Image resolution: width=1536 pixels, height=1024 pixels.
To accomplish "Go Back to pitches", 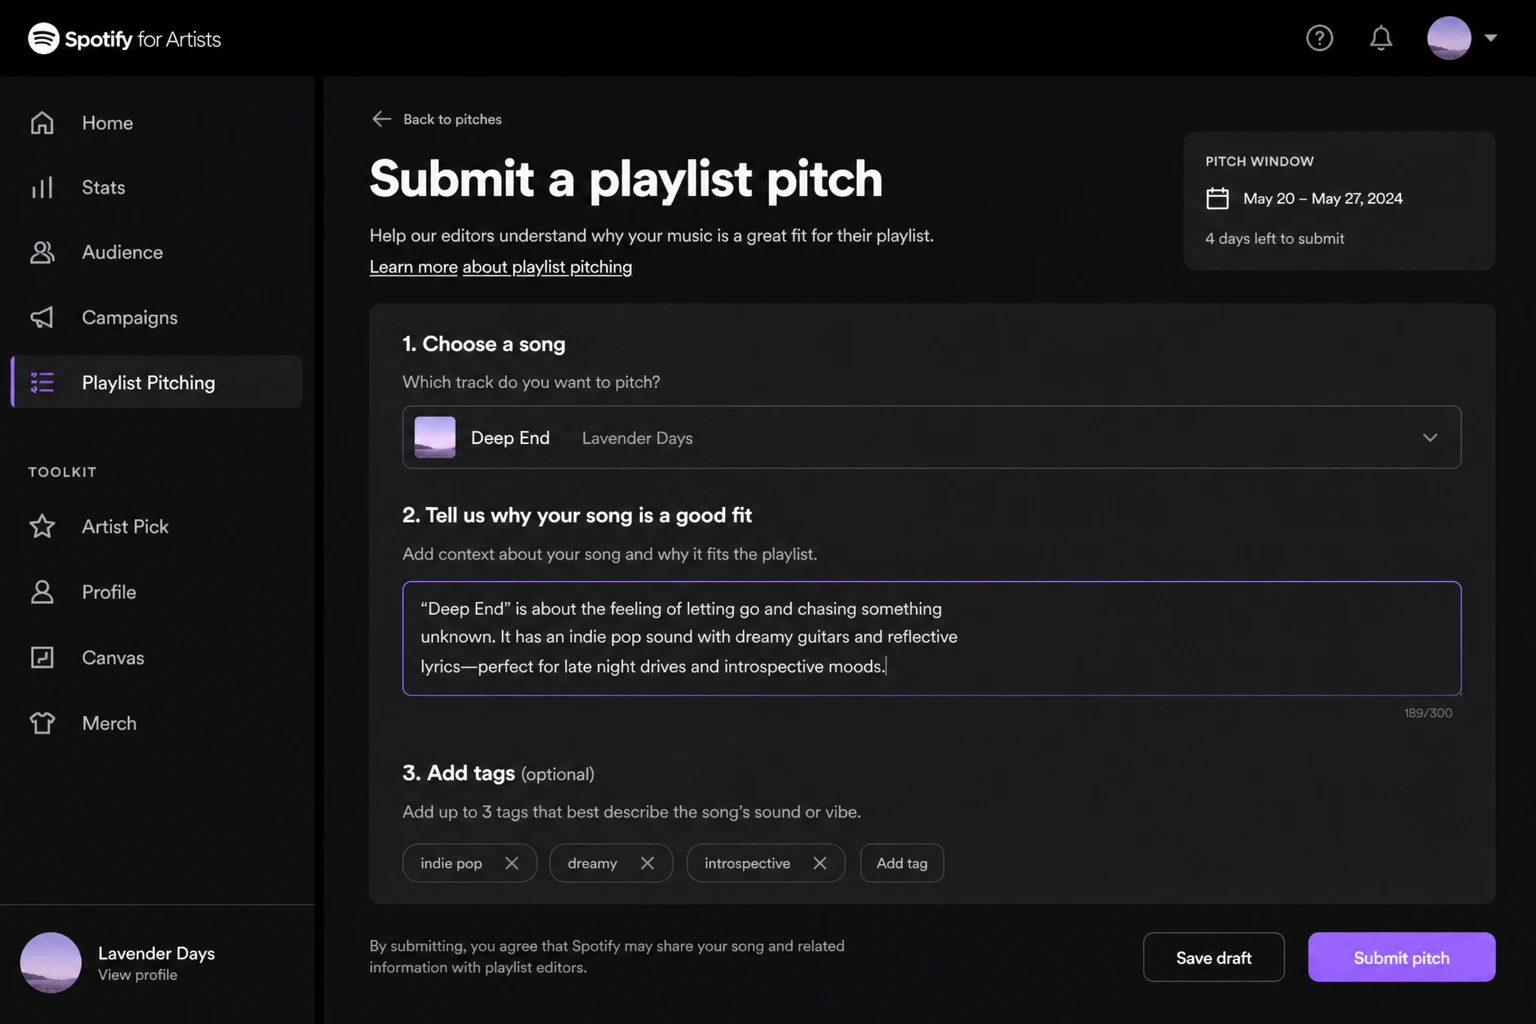I will [x=452, y=119].
